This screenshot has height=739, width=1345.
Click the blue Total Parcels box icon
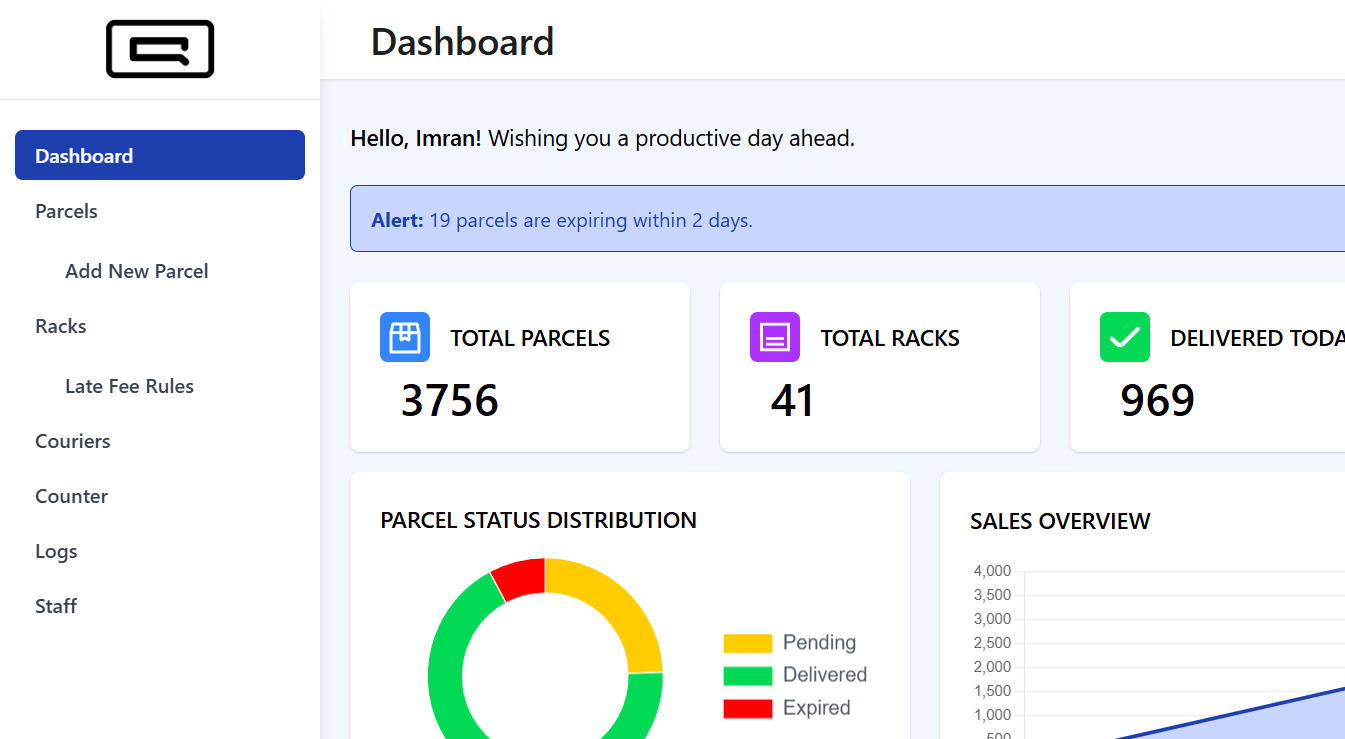tap(405, 337)
